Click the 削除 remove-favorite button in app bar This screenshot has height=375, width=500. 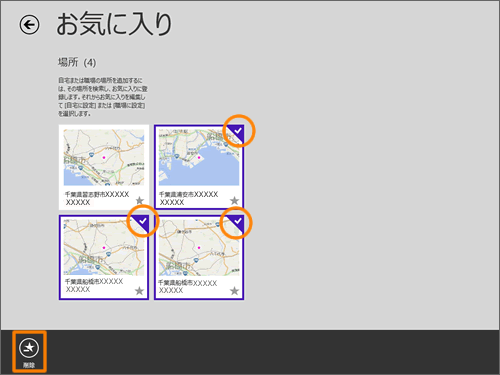coord(29,352)
